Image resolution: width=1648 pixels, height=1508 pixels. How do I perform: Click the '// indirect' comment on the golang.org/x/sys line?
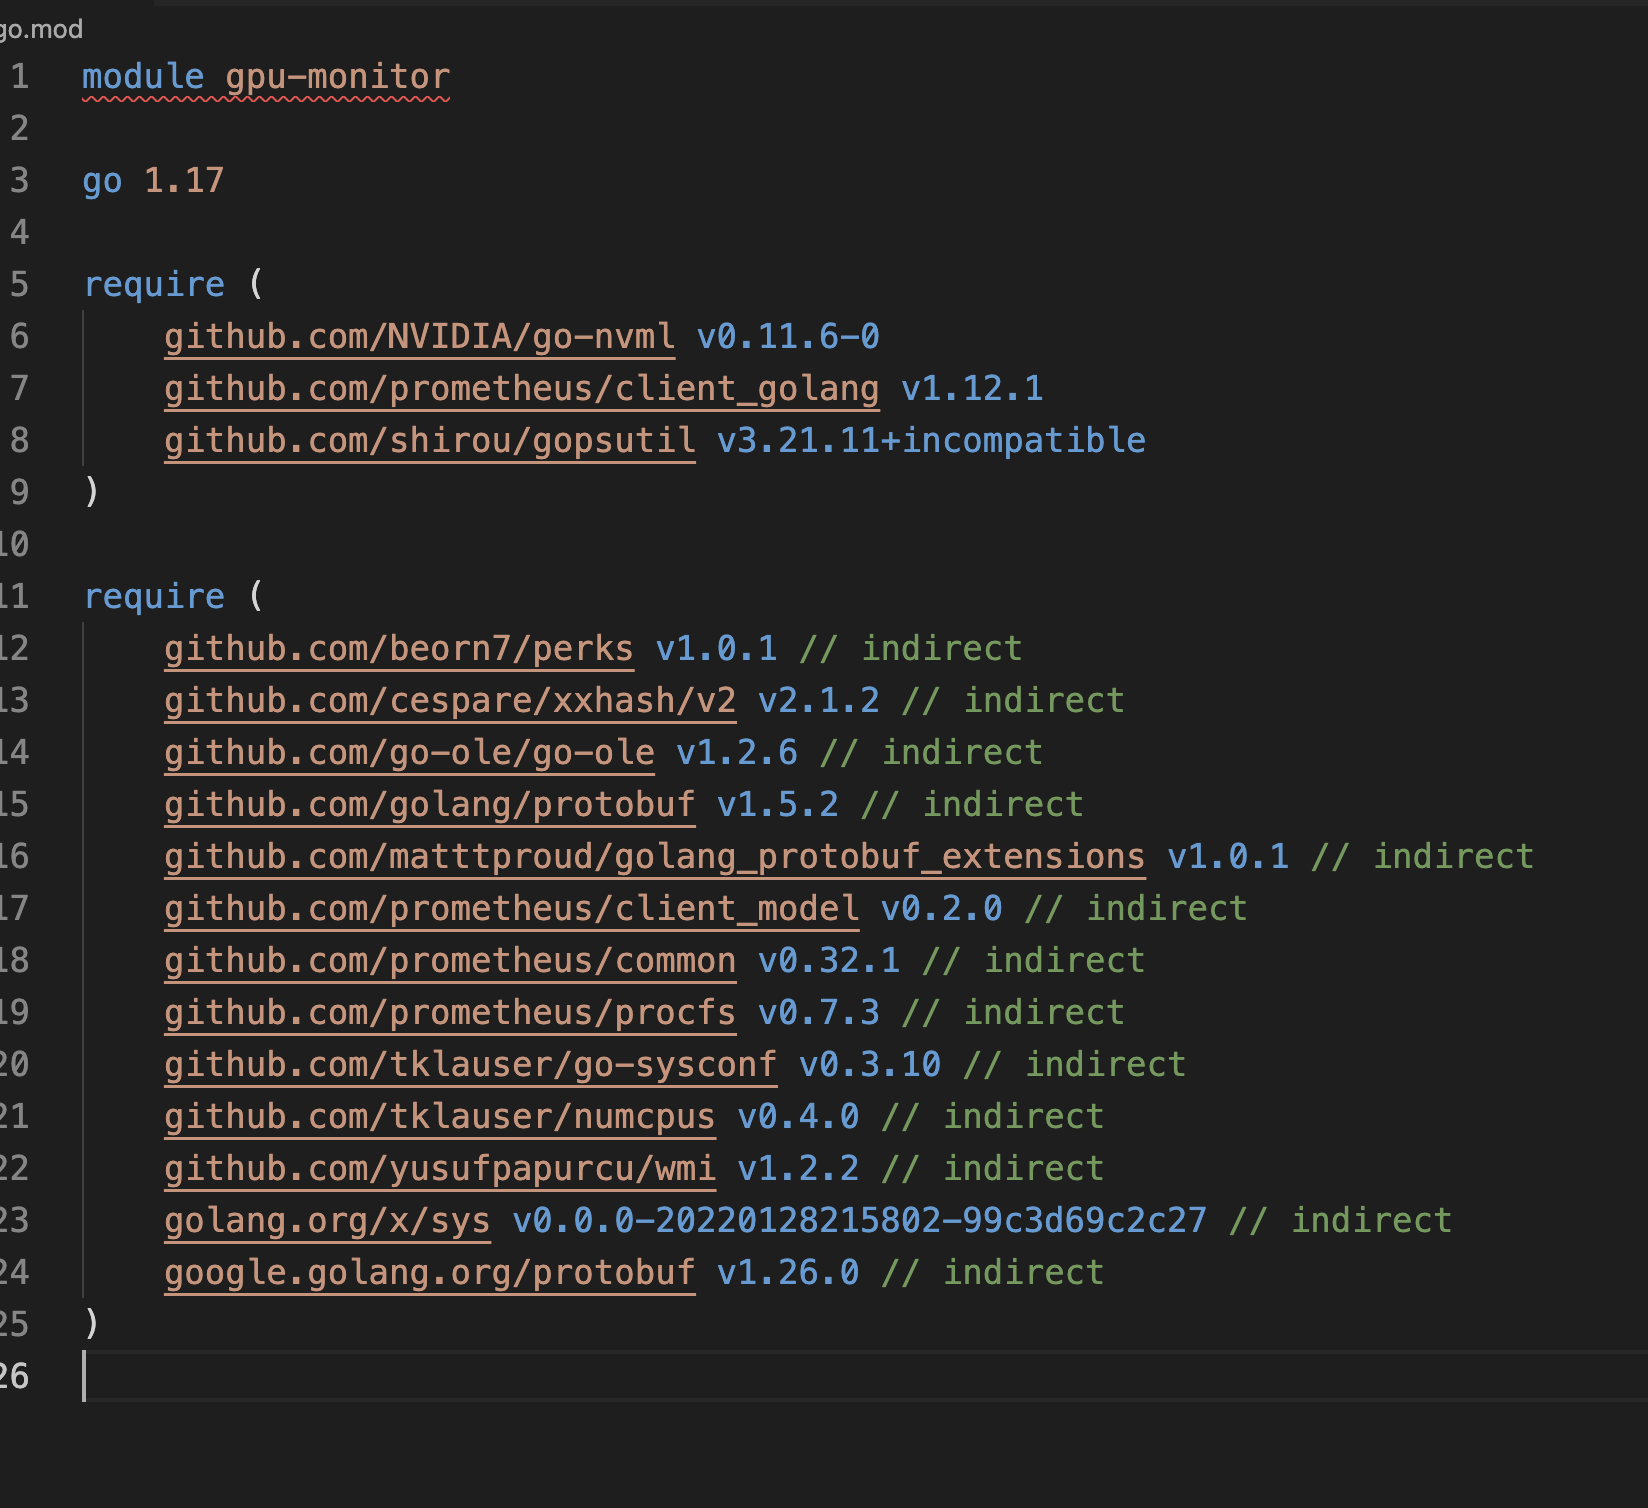pos(1341,1221)
